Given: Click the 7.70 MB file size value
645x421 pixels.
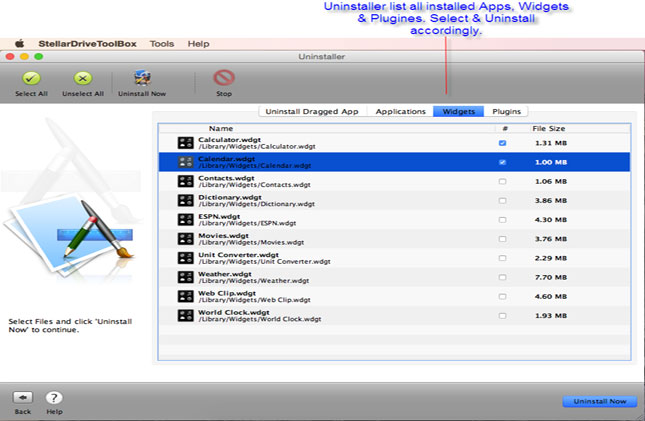Looking at the screenshot, I should pyautogui.click(x=551, y=277).
